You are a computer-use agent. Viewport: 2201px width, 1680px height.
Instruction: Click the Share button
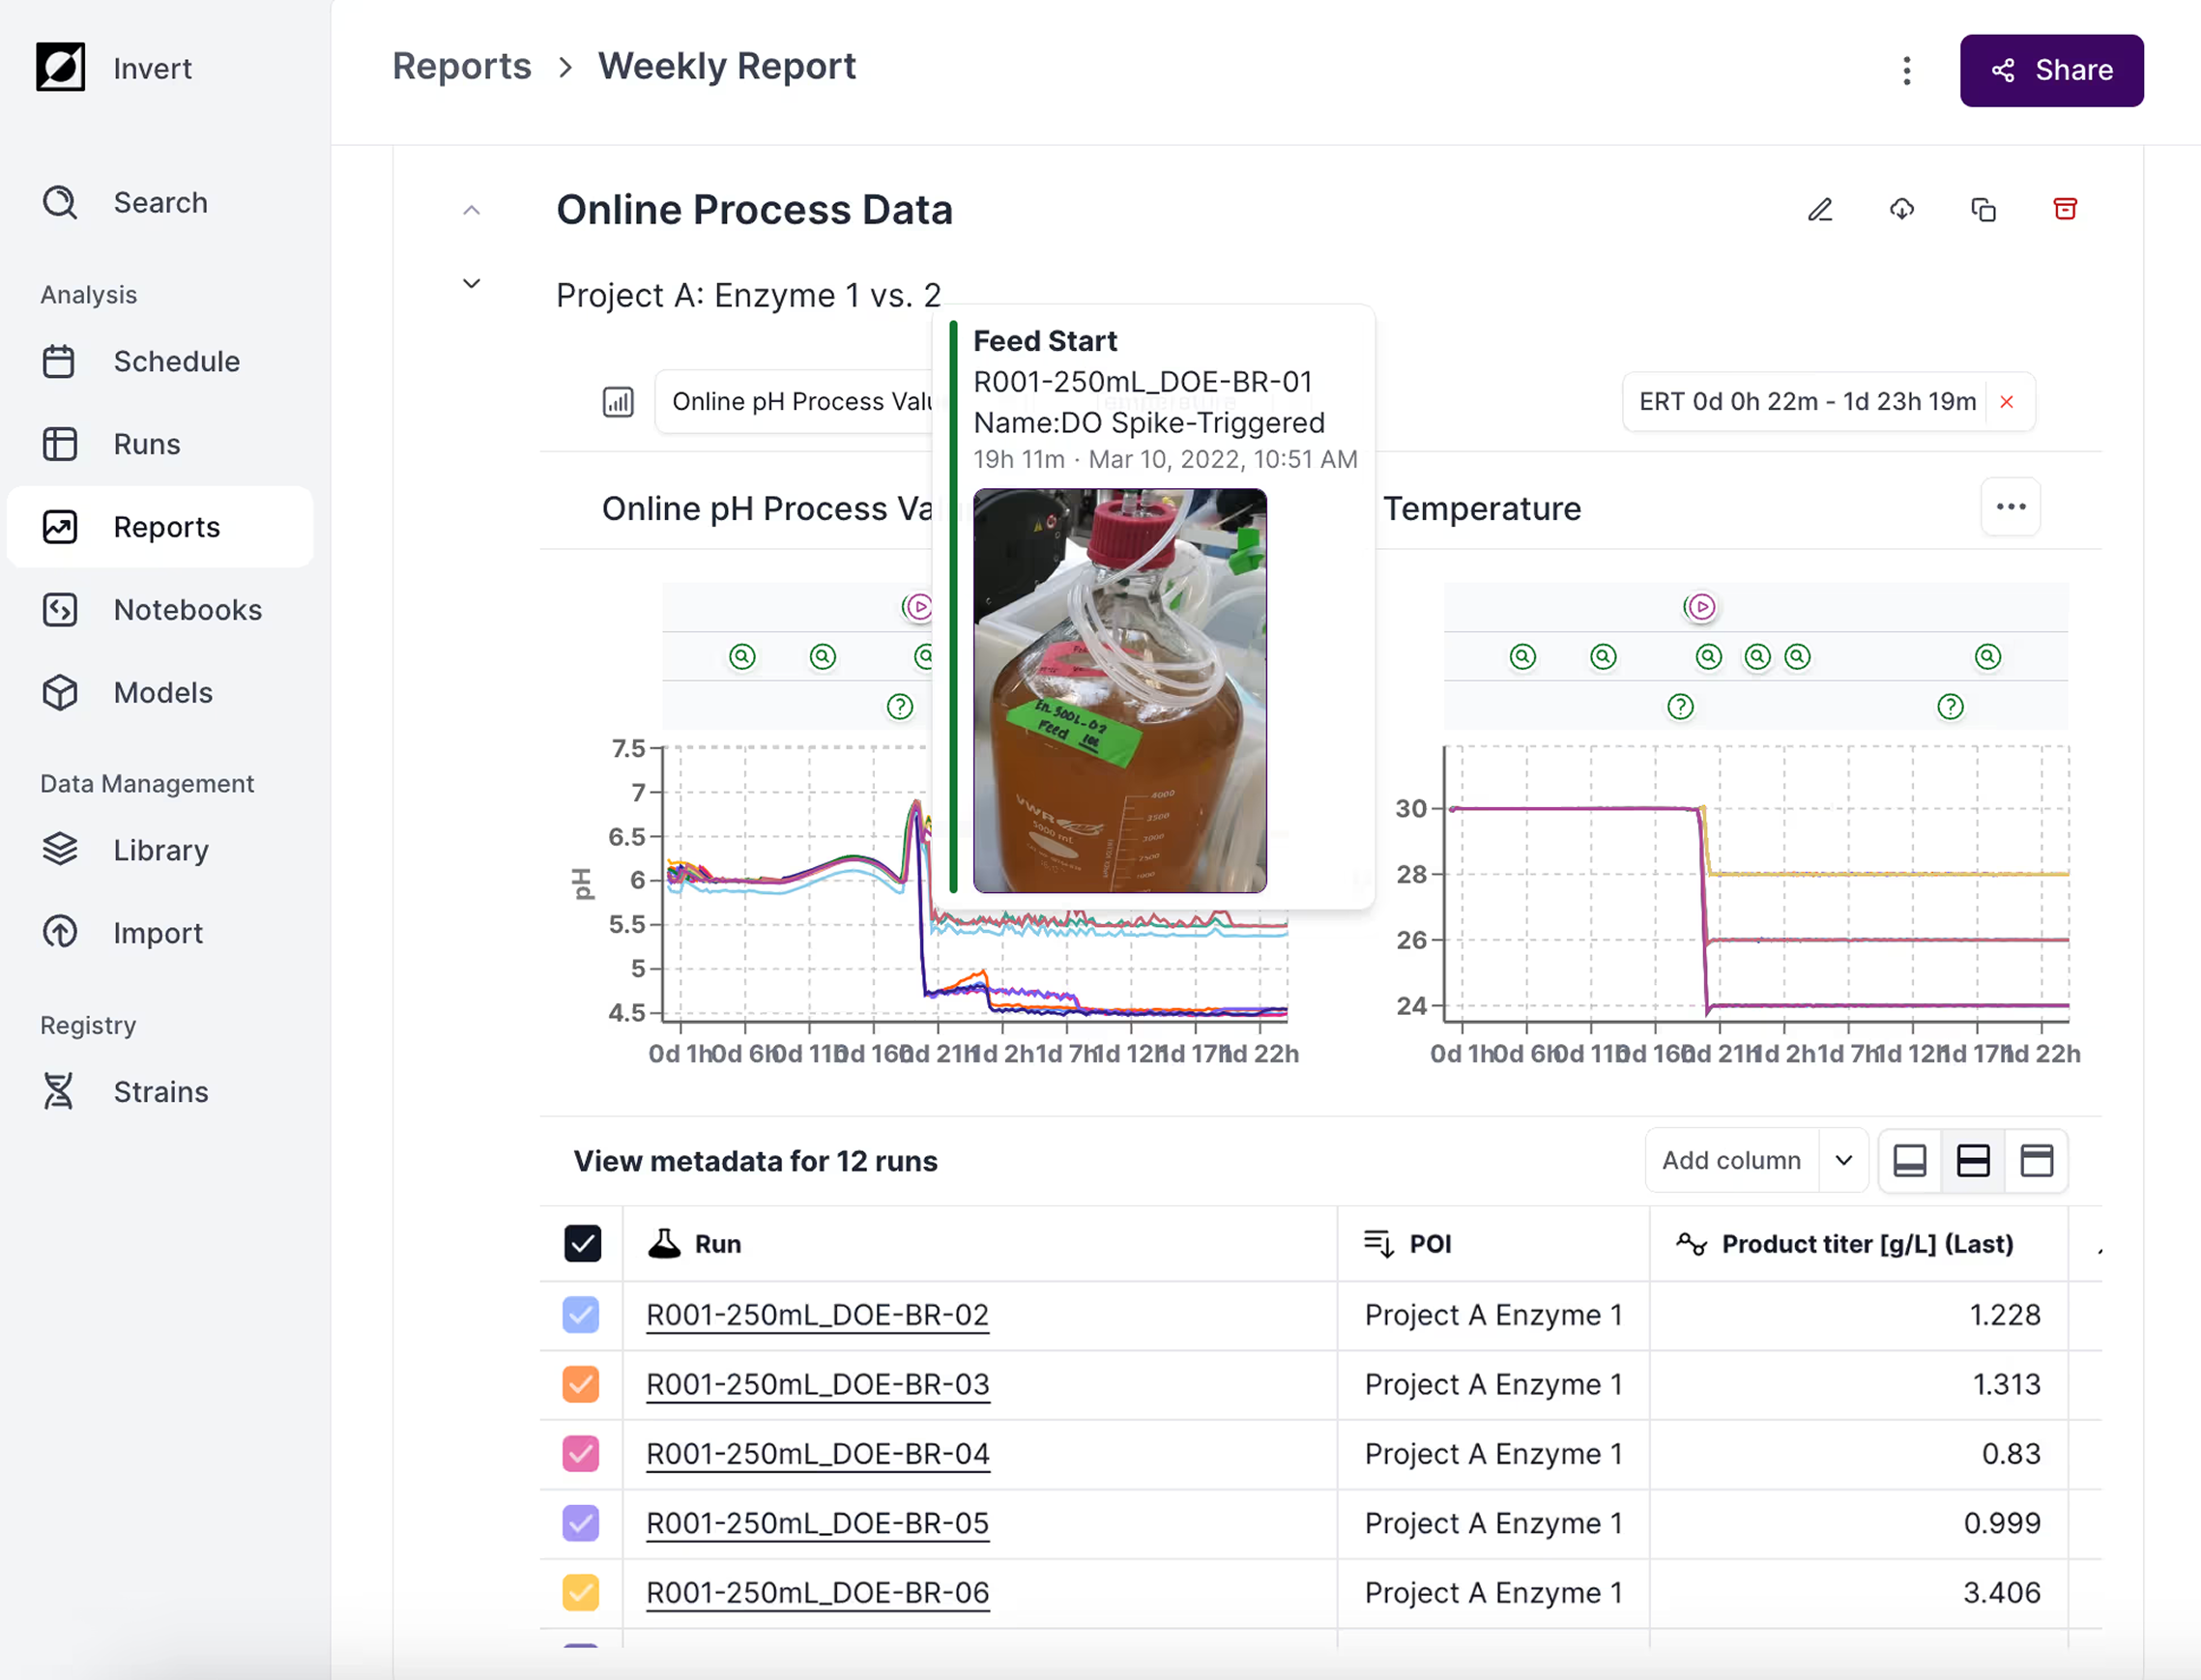pyautogui.click(x=2051, y=71)
